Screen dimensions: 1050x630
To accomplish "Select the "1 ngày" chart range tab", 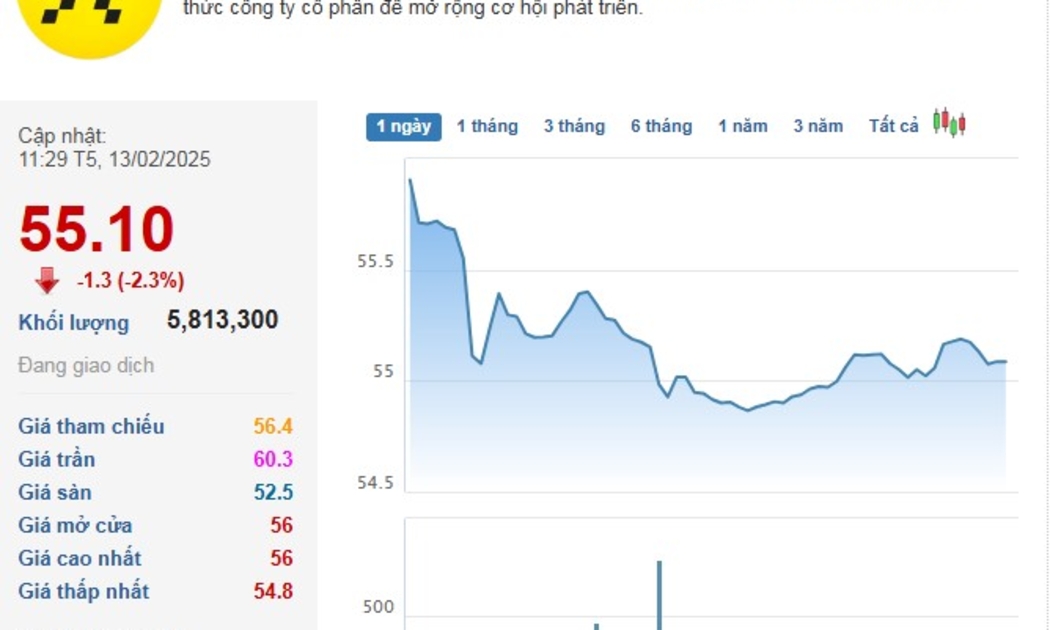I will click(403, 126).
